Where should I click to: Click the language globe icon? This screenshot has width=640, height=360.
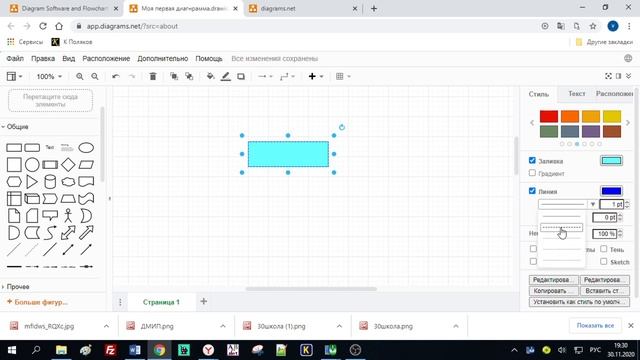[x=628, y=58]
